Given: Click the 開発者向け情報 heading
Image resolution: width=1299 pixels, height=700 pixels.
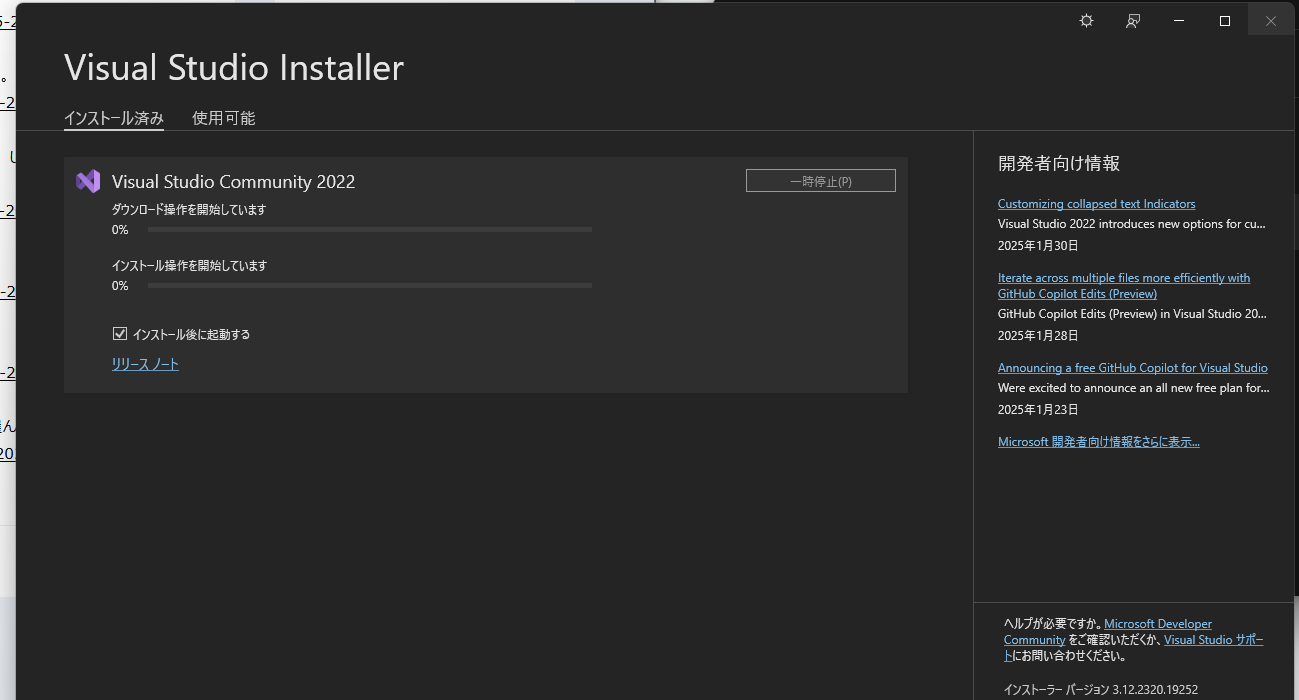Looking at the screenshot, I should click(x=1059, y=163).
